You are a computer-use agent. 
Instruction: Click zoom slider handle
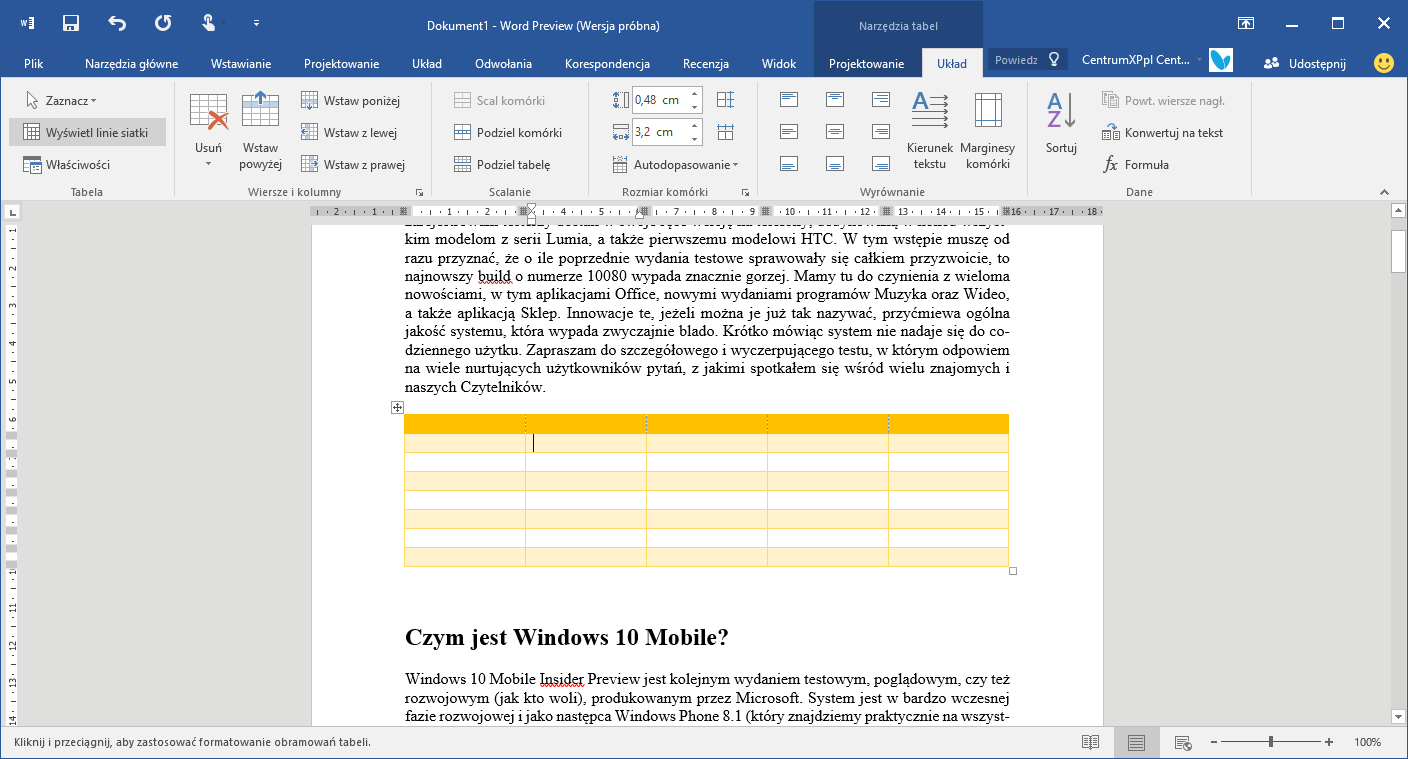pyautogui.click(x=1271, y=742)
